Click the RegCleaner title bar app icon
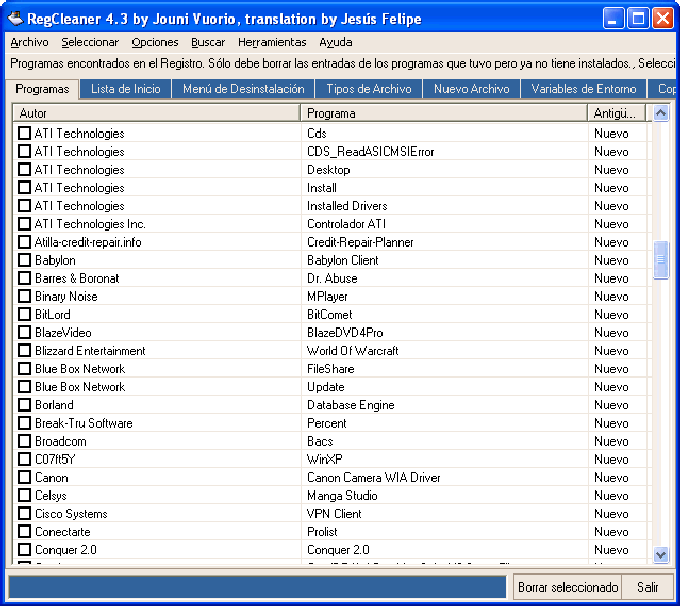 [15, 19]
